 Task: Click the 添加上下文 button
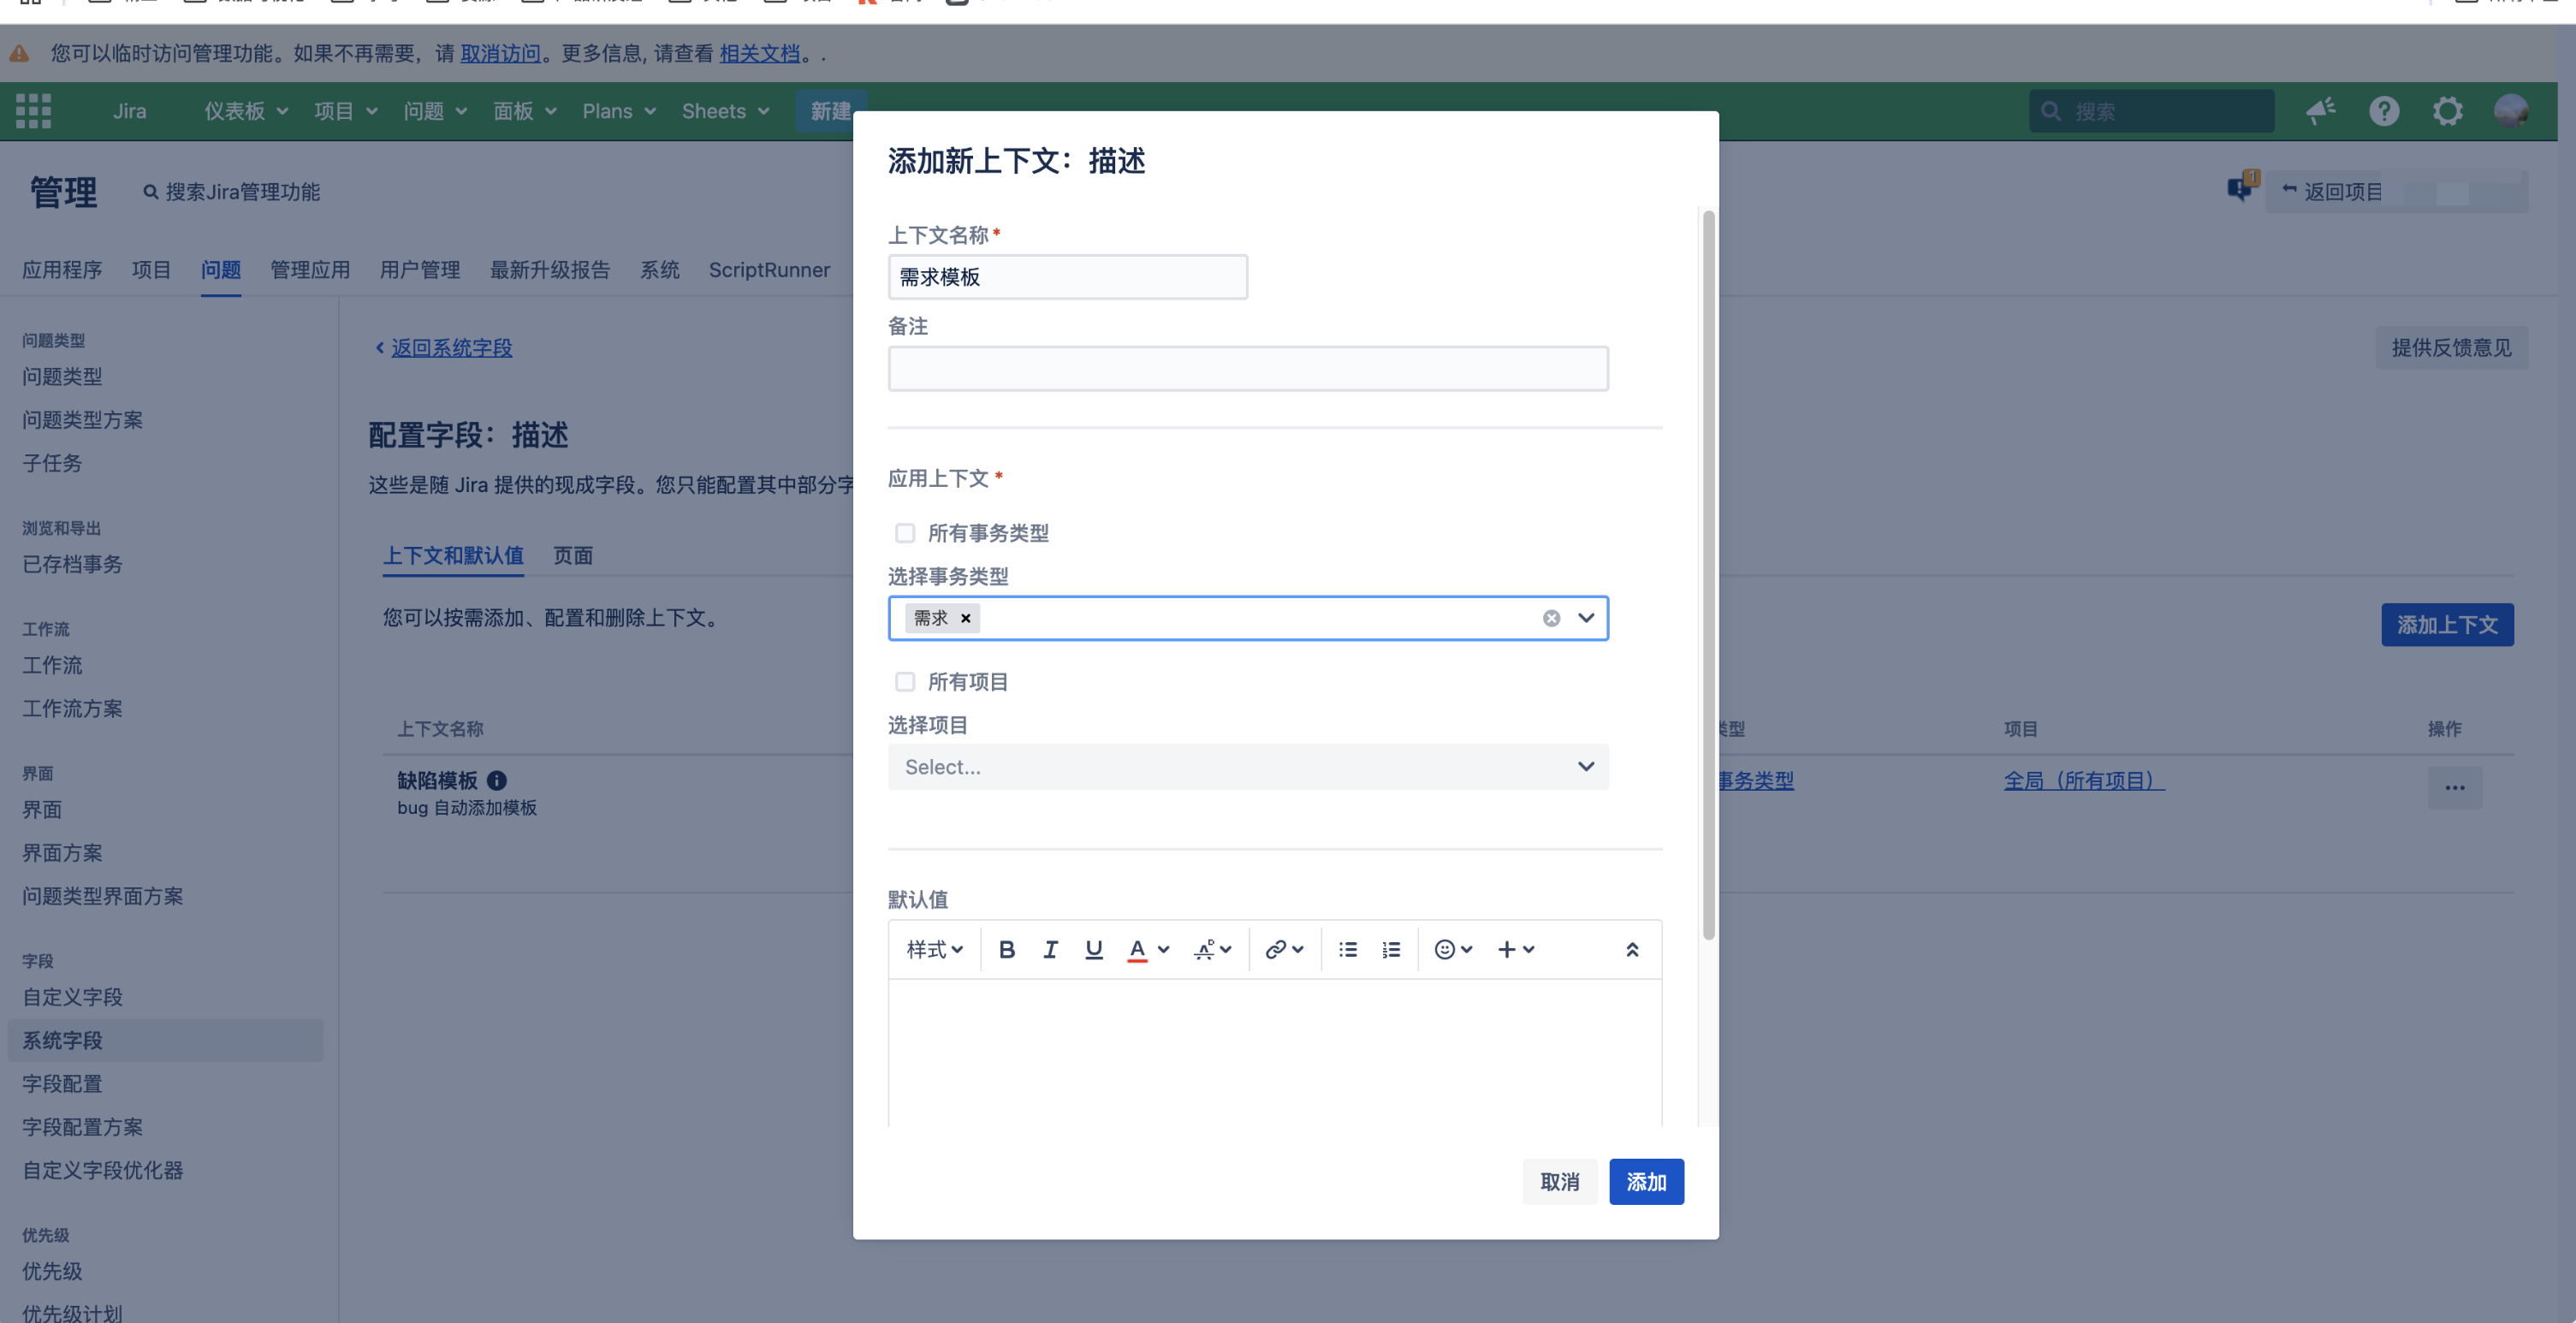[2447, 625]
